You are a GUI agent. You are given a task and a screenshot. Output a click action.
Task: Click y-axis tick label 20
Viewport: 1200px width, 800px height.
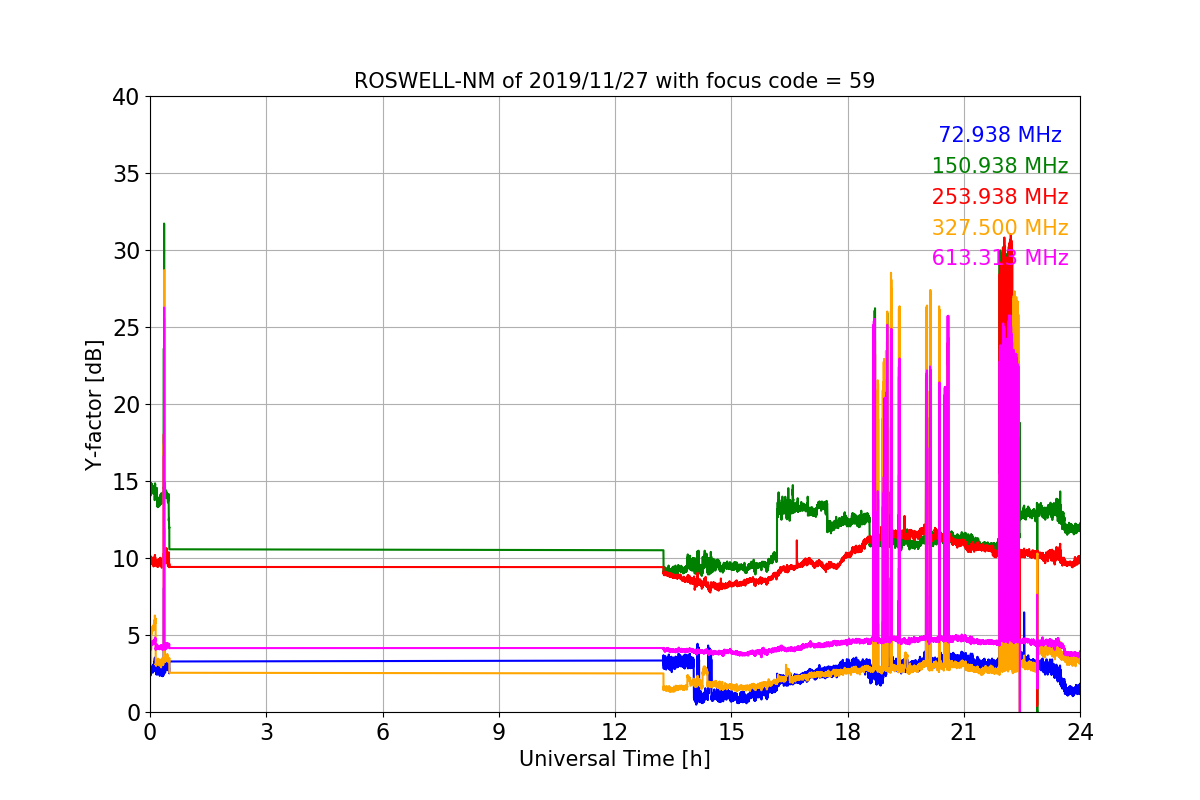click(x=125, y=405)
